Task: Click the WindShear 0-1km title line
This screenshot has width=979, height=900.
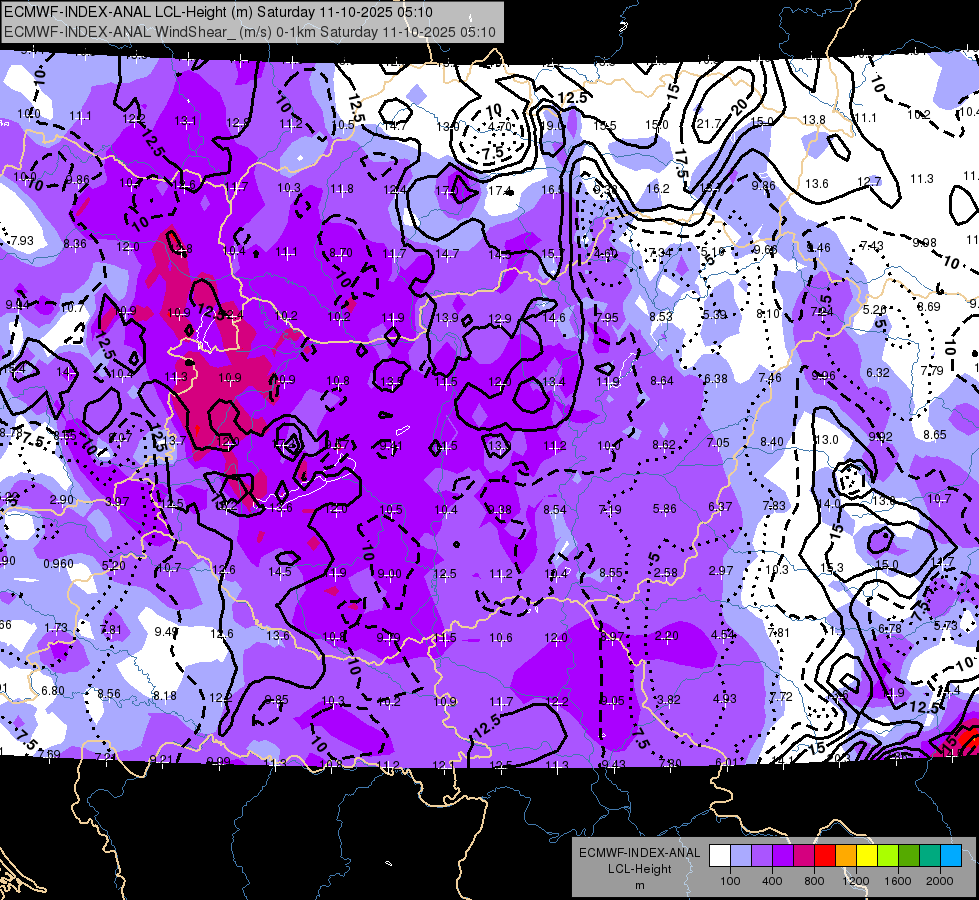Action: (250, 32)
